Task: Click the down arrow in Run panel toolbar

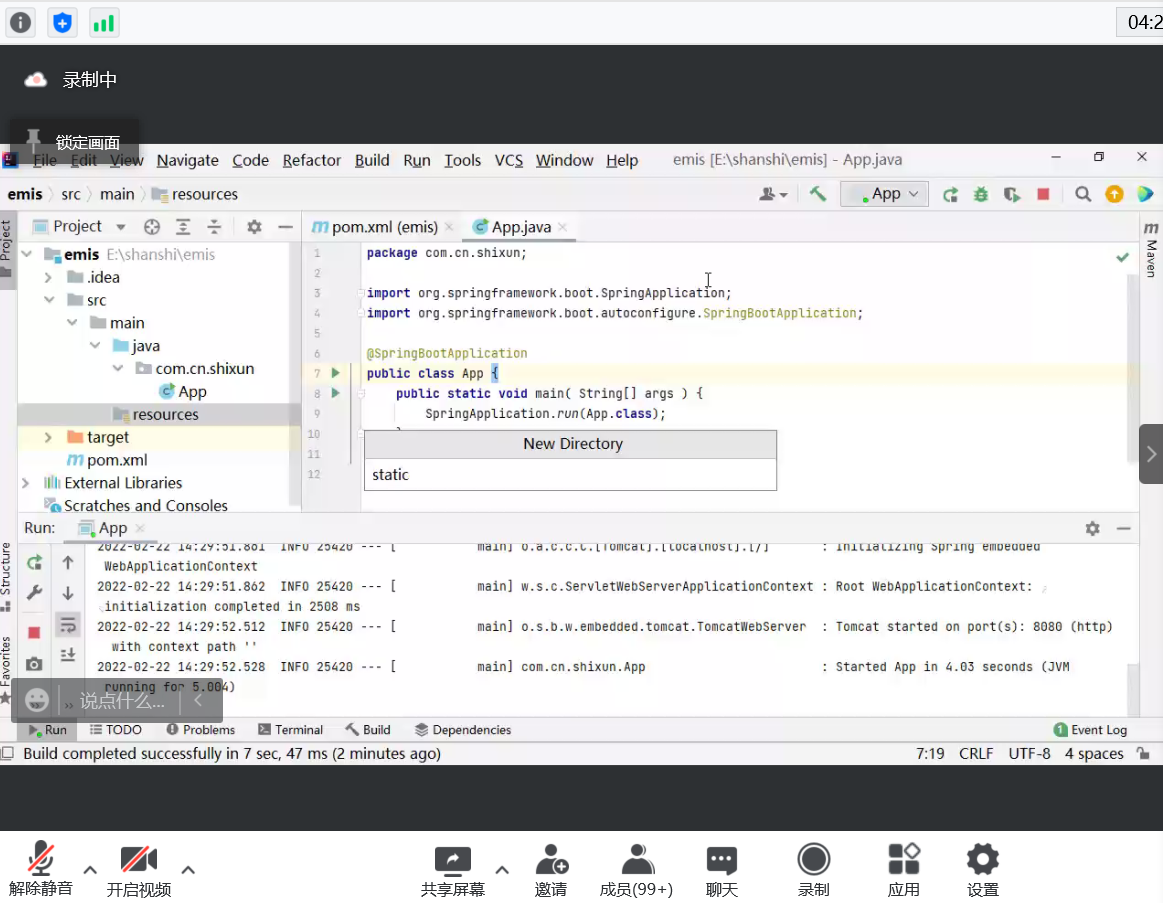Action: (67, 593)
